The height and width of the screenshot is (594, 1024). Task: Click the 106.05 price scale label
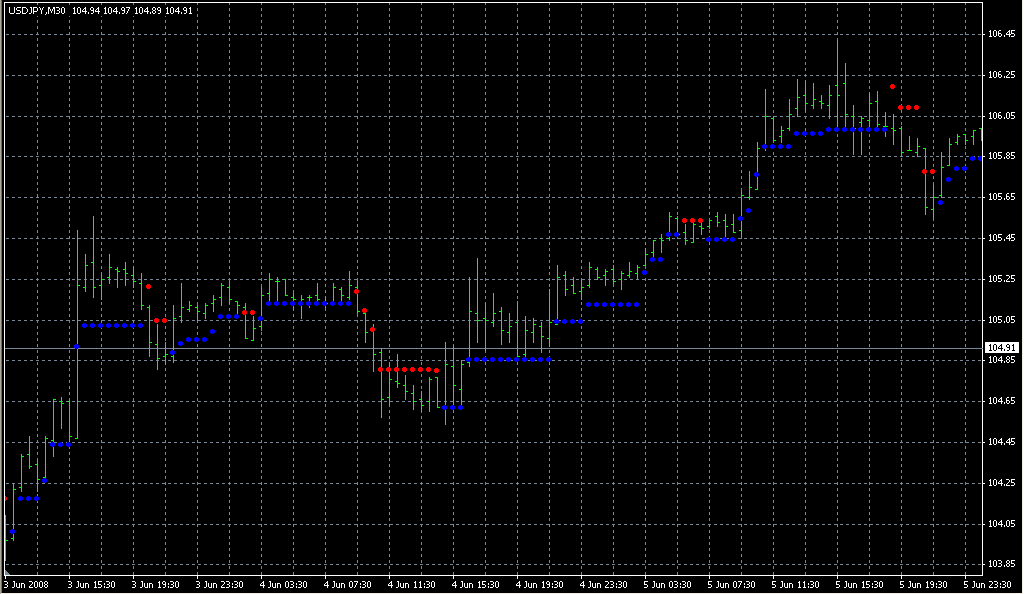(1001, 116)
